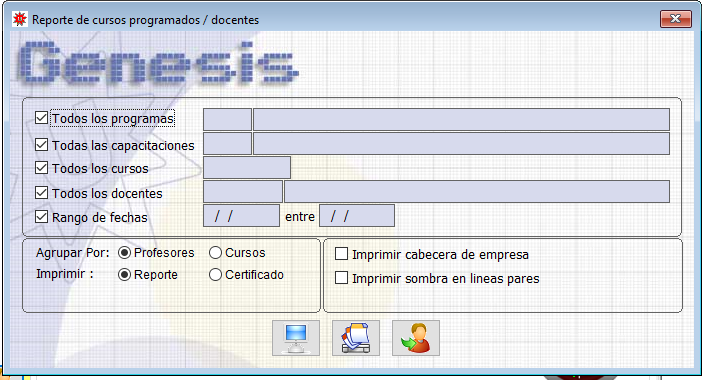
Task: Uncheck Todos los programas checkbox
Action: tap(41, 118)
